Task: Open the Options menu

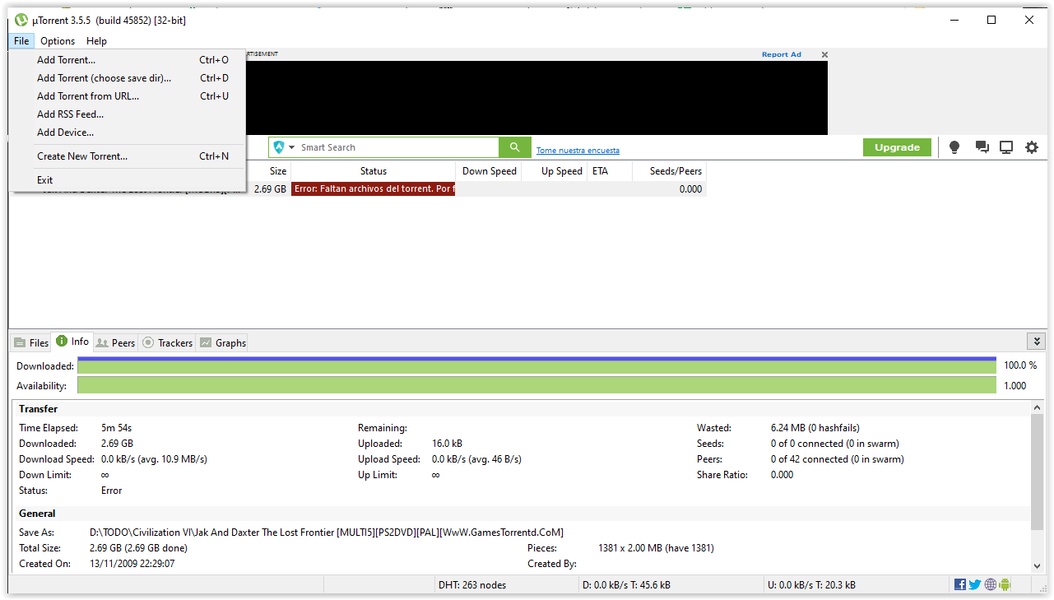Action: (x=57, y=41)
